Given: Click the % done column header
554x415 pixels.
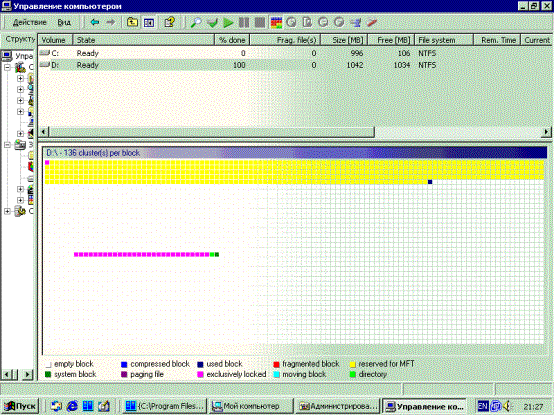Looking at the screenshot, I should (232, 40).
